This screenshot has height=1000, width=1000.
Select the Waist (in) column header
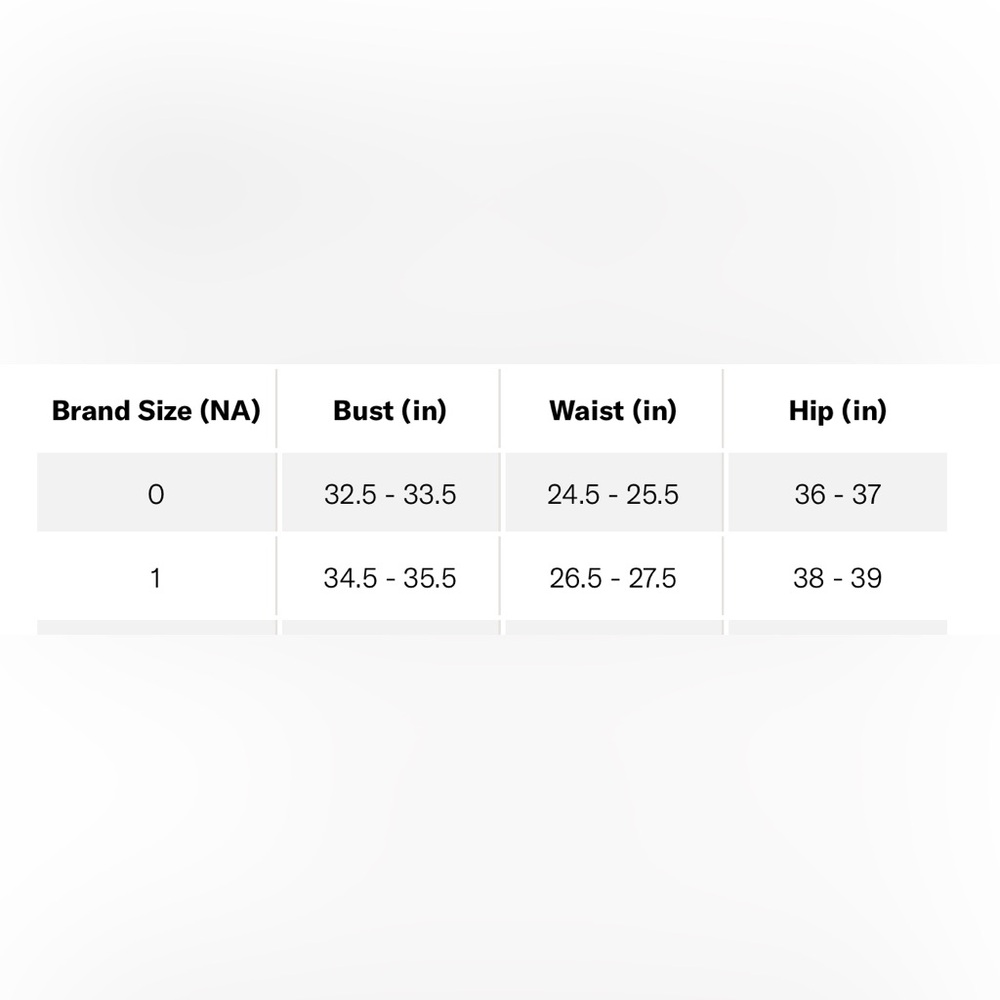point(614,410)
